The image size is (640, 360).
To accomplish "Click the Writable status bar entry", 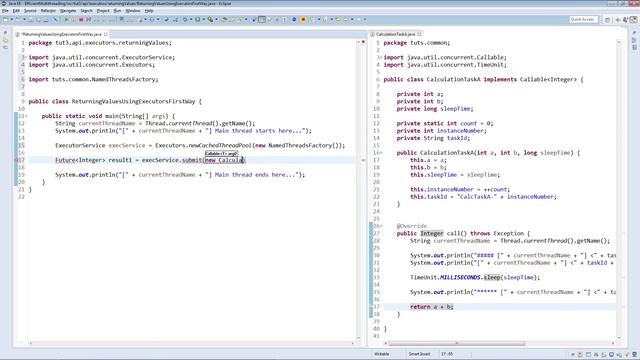I will tap(382, 354).
